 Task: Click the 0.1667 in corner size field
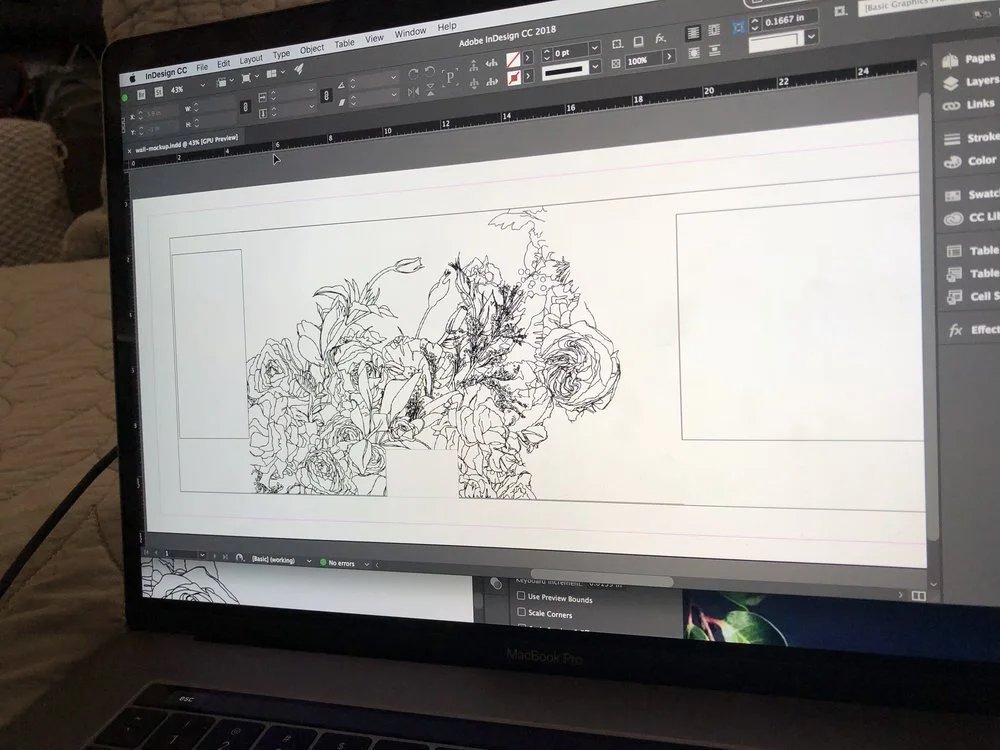[x=788, y=20]
